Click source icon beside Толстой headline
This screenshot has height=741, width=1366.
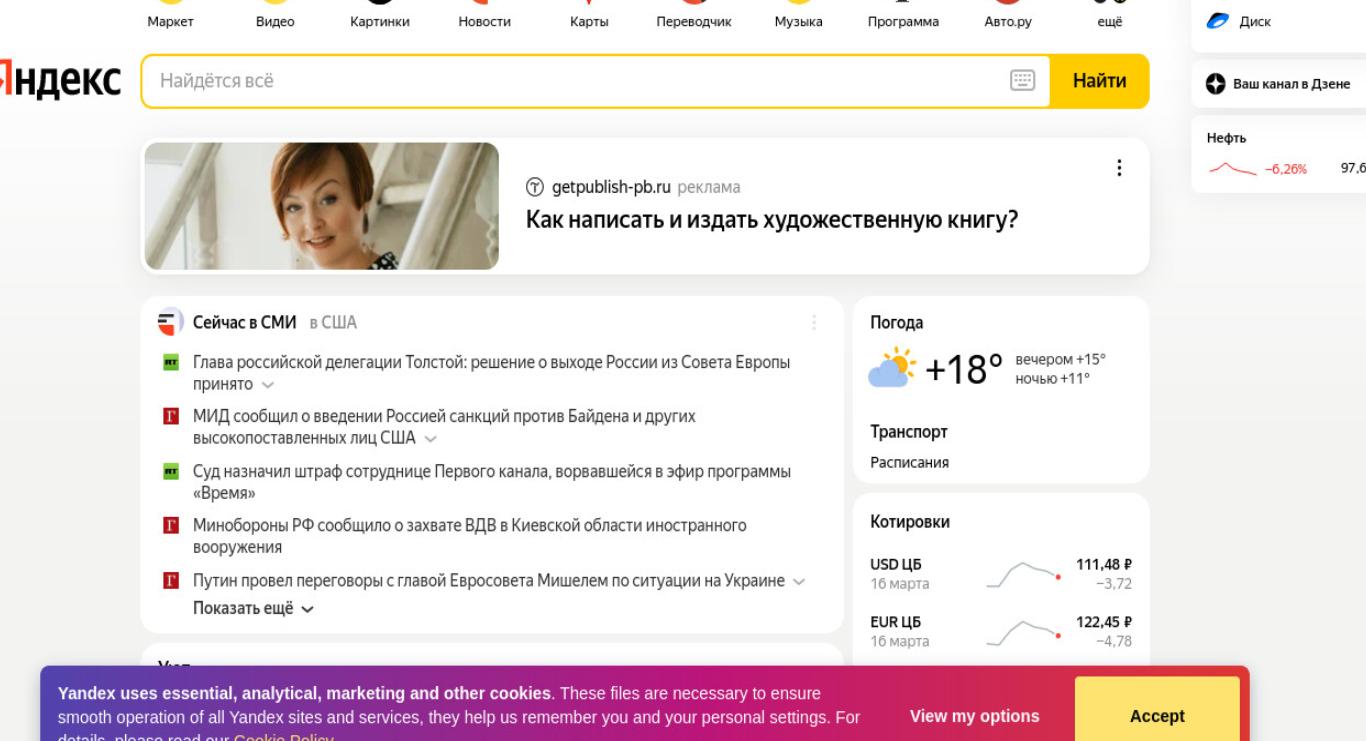click(170, 362)
